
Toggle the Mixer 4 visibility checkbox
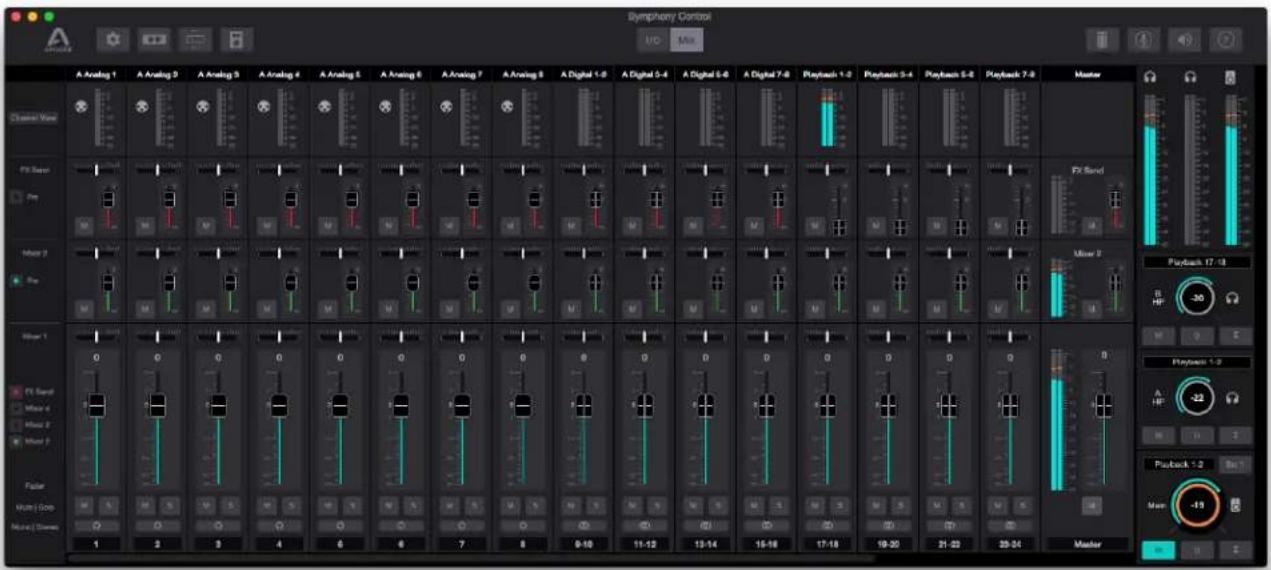click(x=17, y=408)
